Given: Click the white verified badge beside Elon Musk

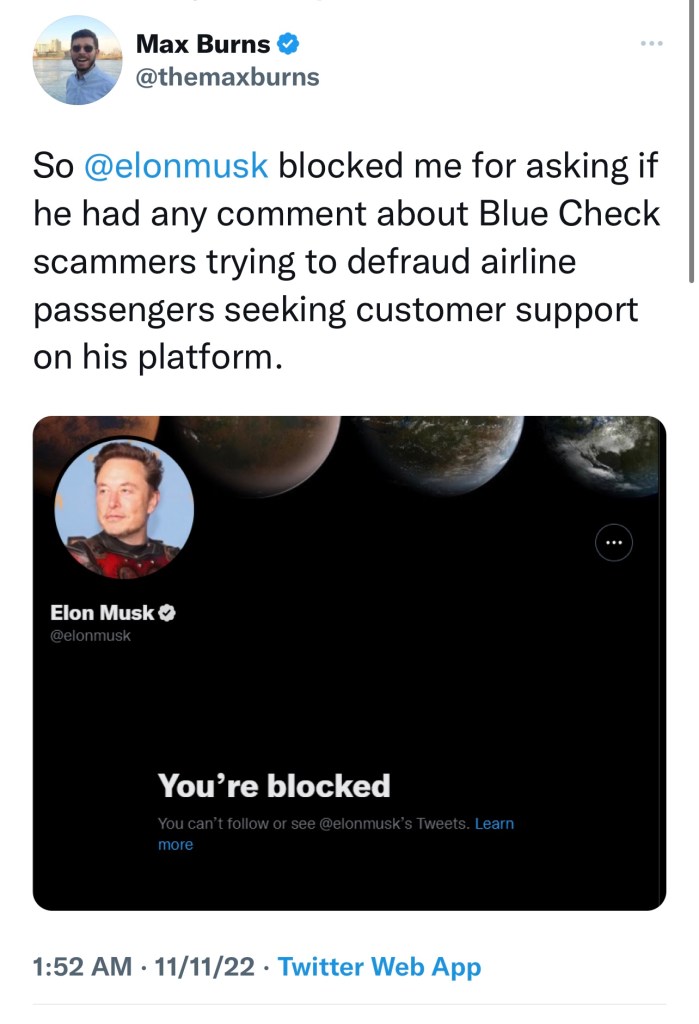Looking at the screenshot, I should coord(168,613).
